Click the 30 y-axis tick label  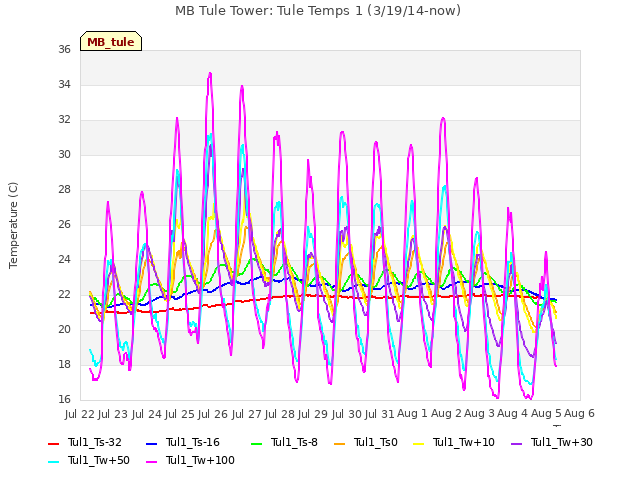64,154
